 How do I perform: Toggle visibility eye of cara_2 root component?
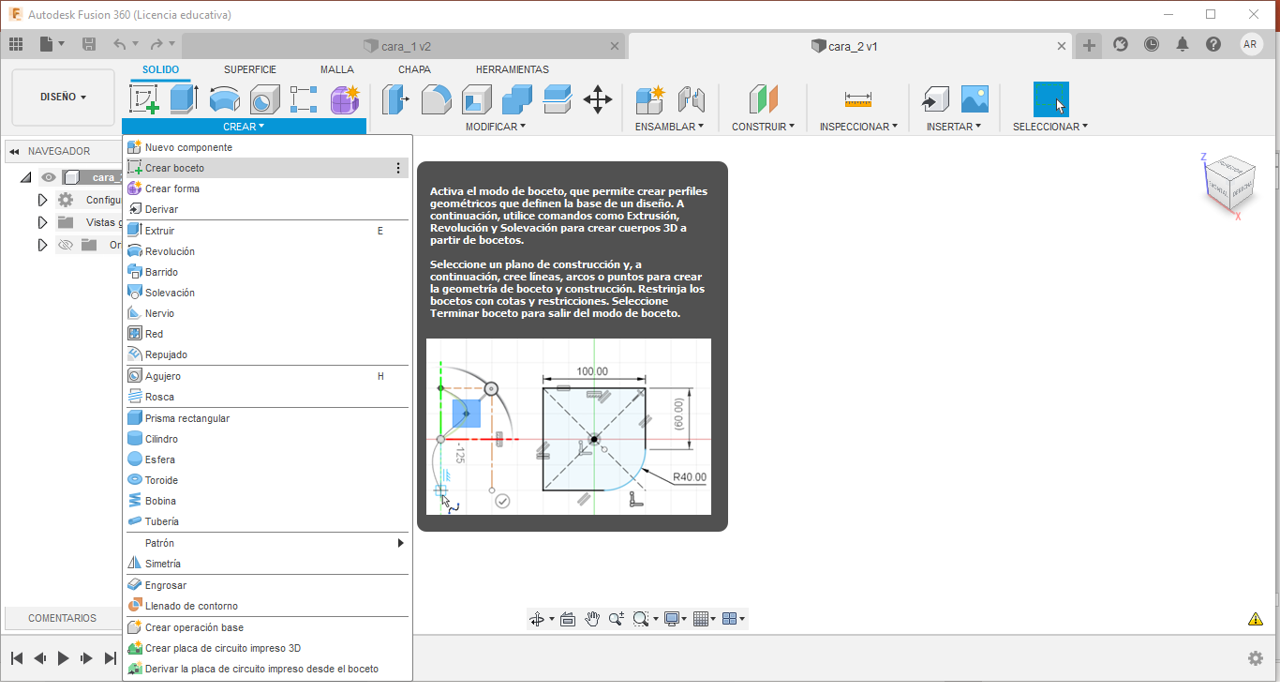[48, 177]
